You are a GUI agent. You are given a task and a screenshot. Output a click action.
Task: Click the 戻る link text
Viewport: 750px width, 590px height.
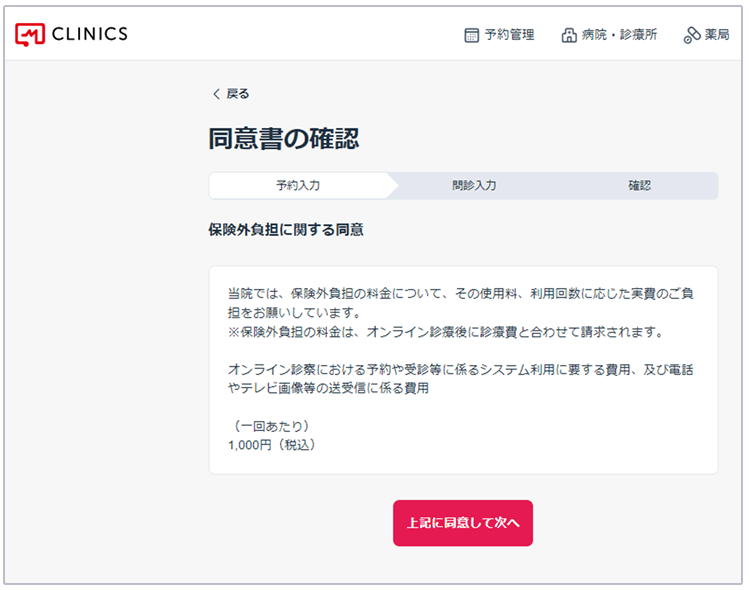pos(238,94)
